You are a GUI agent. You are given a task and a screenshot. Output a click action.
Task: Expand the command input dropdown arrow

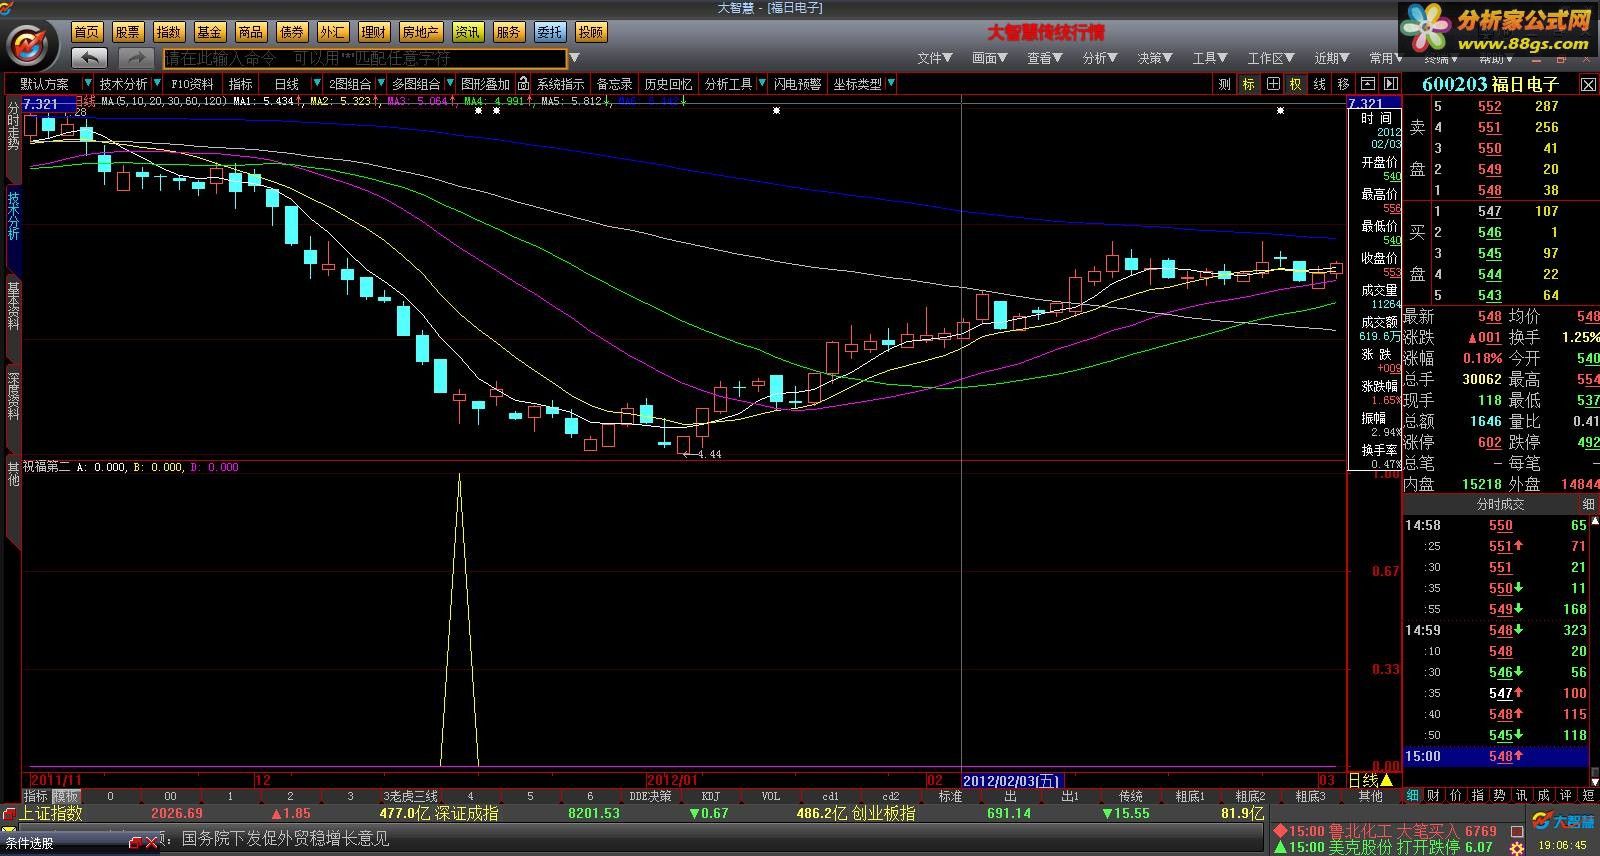(x=574, y=59)
